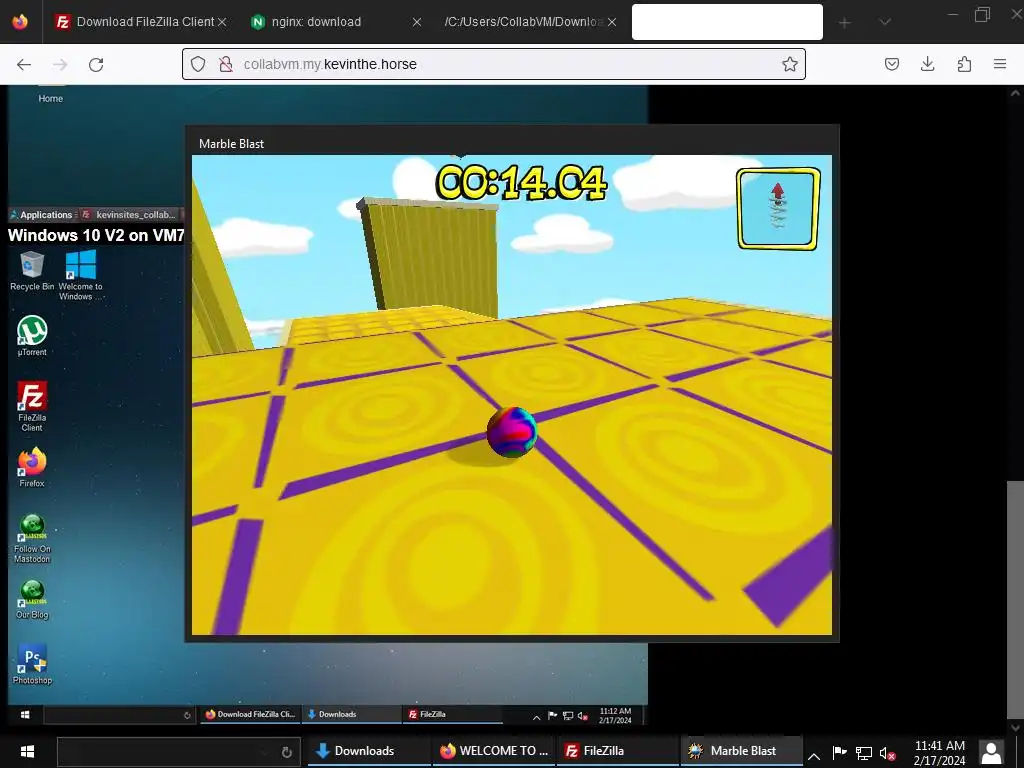The image size is (1024, 768).
Task: Select the kevinsites_collab... panel item
Action: (129, 214)
